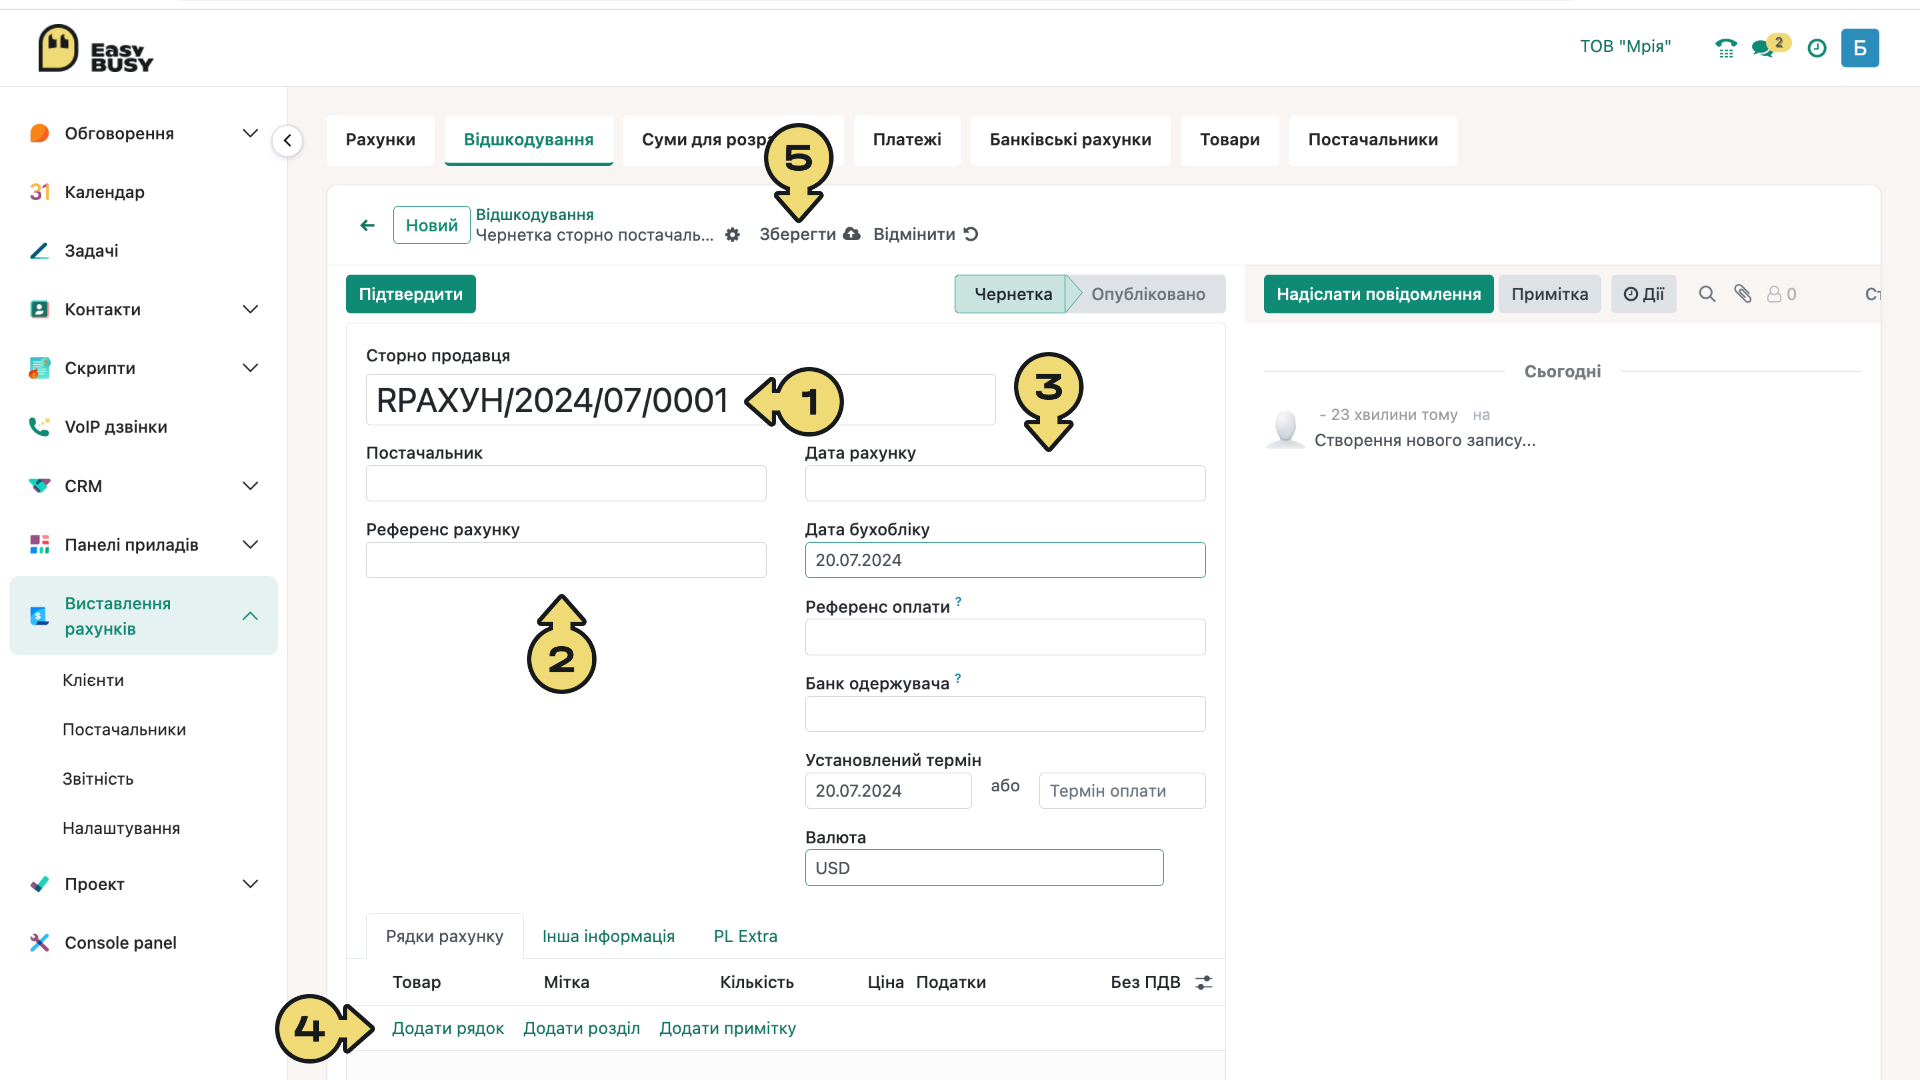The image size is (1920, 1080).
Task: Click the Підтвердити button
Action: (410, 294)
